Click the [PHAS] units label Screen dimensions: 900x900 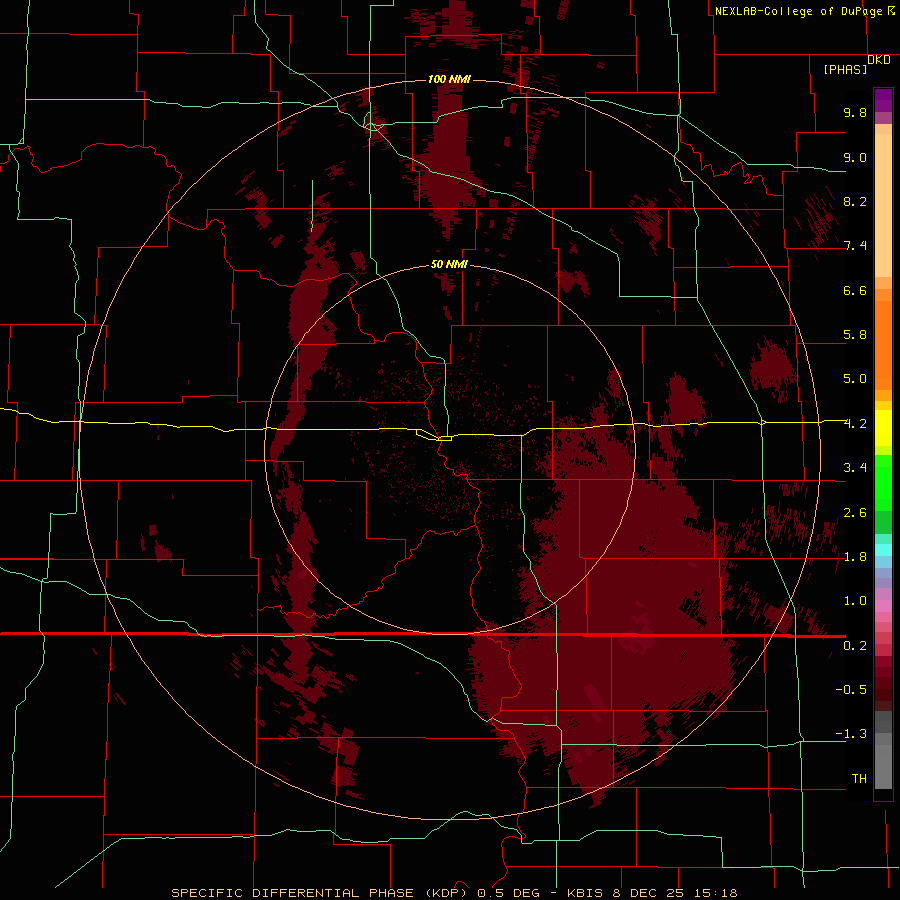click(x=845, y=70)
